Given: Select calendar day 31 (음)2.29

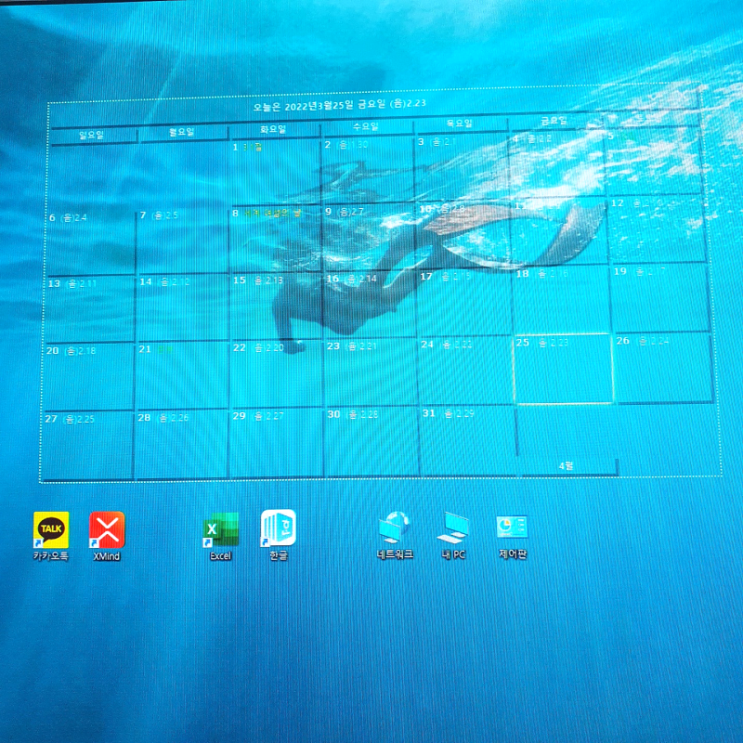Looking at the screenshot, I should (468, 440).
